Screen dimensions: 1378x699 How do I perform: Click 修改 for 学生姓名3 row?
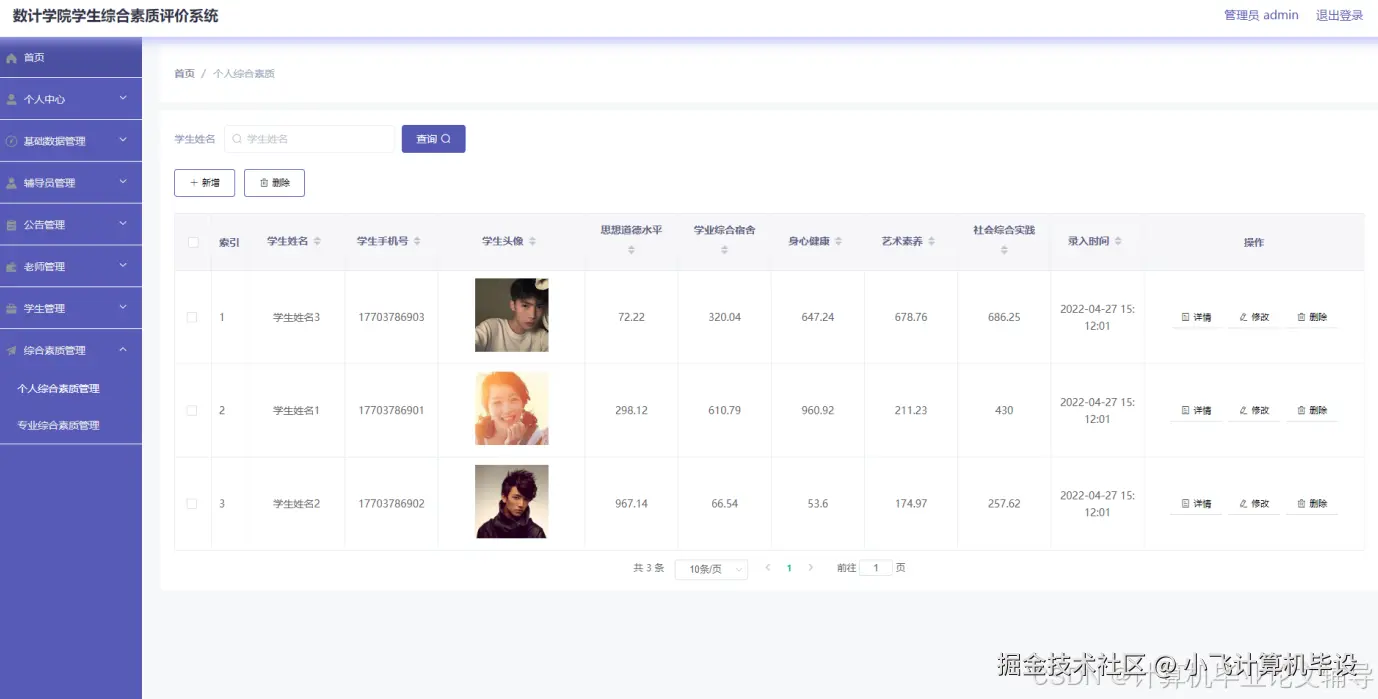click(x=1254, y=317)
